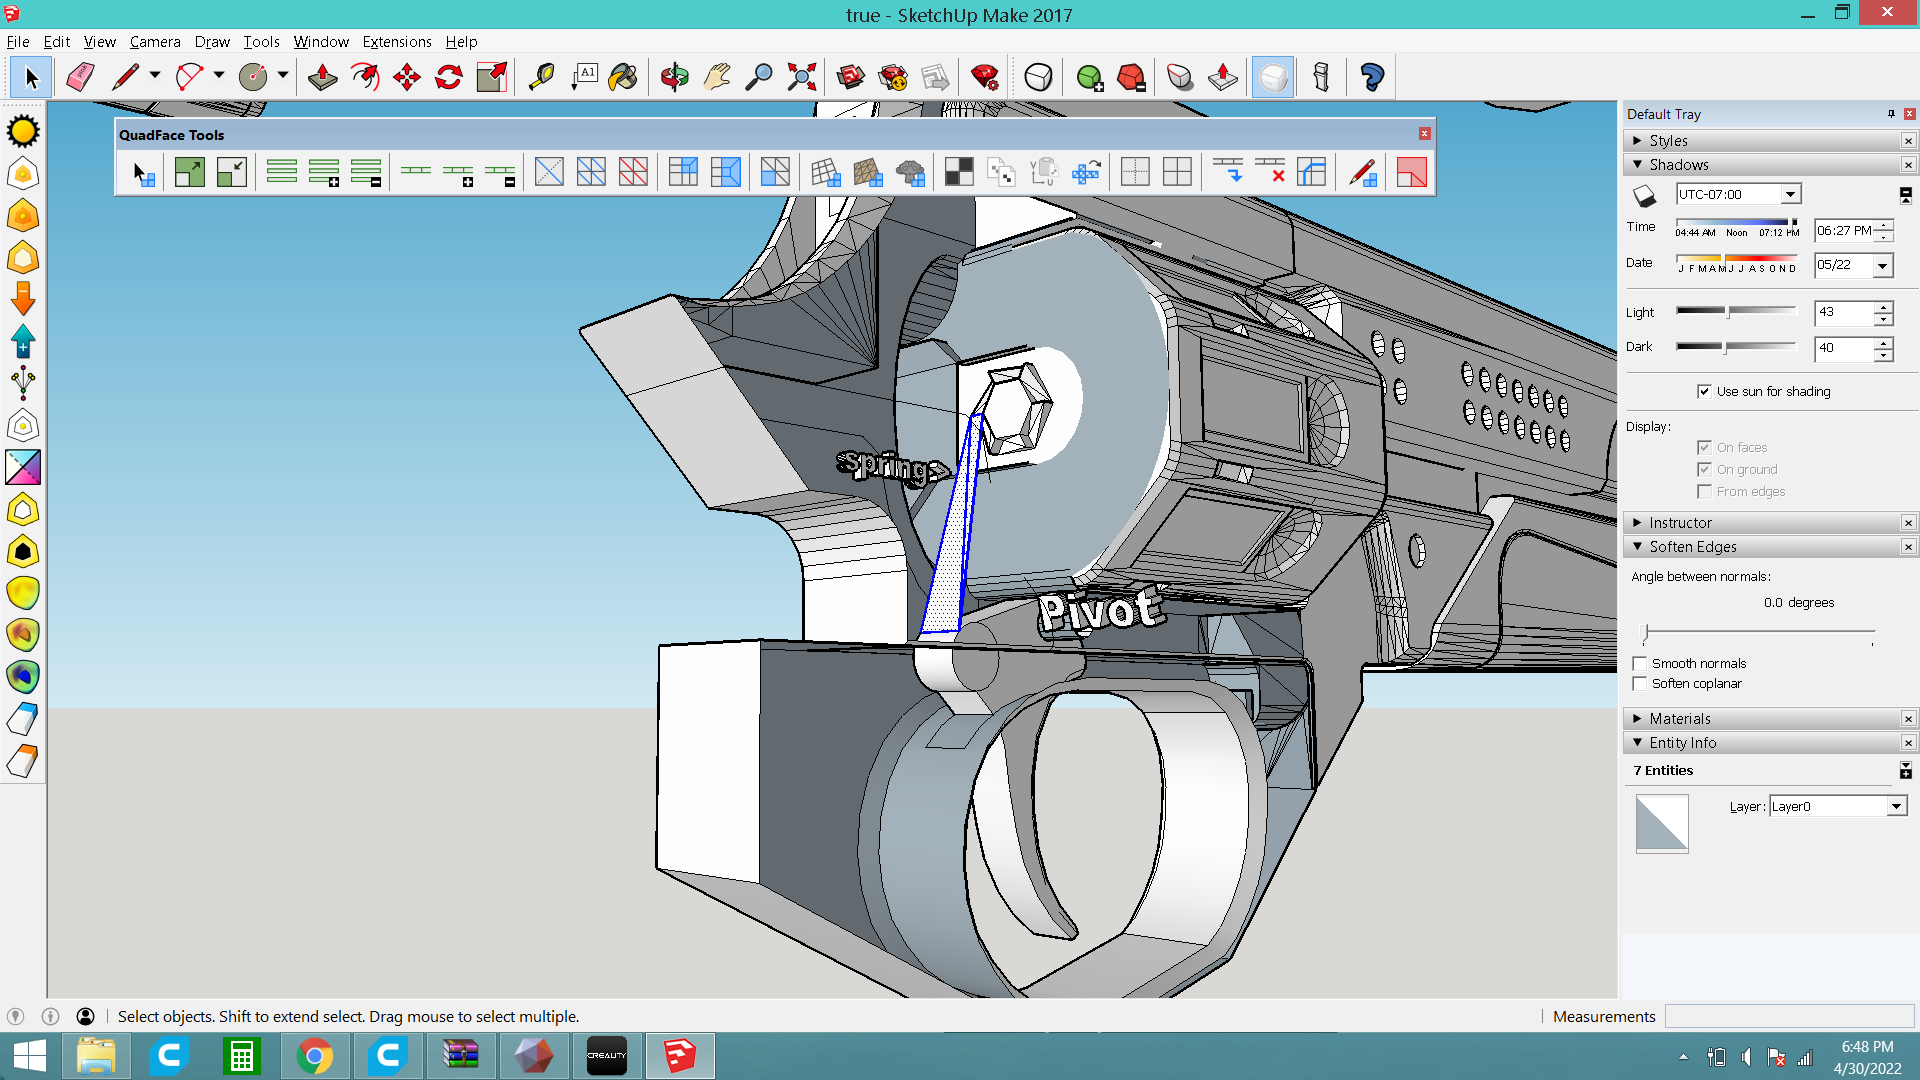
Task: Adjust the Light shadow slider
Action: [1728, 312]
